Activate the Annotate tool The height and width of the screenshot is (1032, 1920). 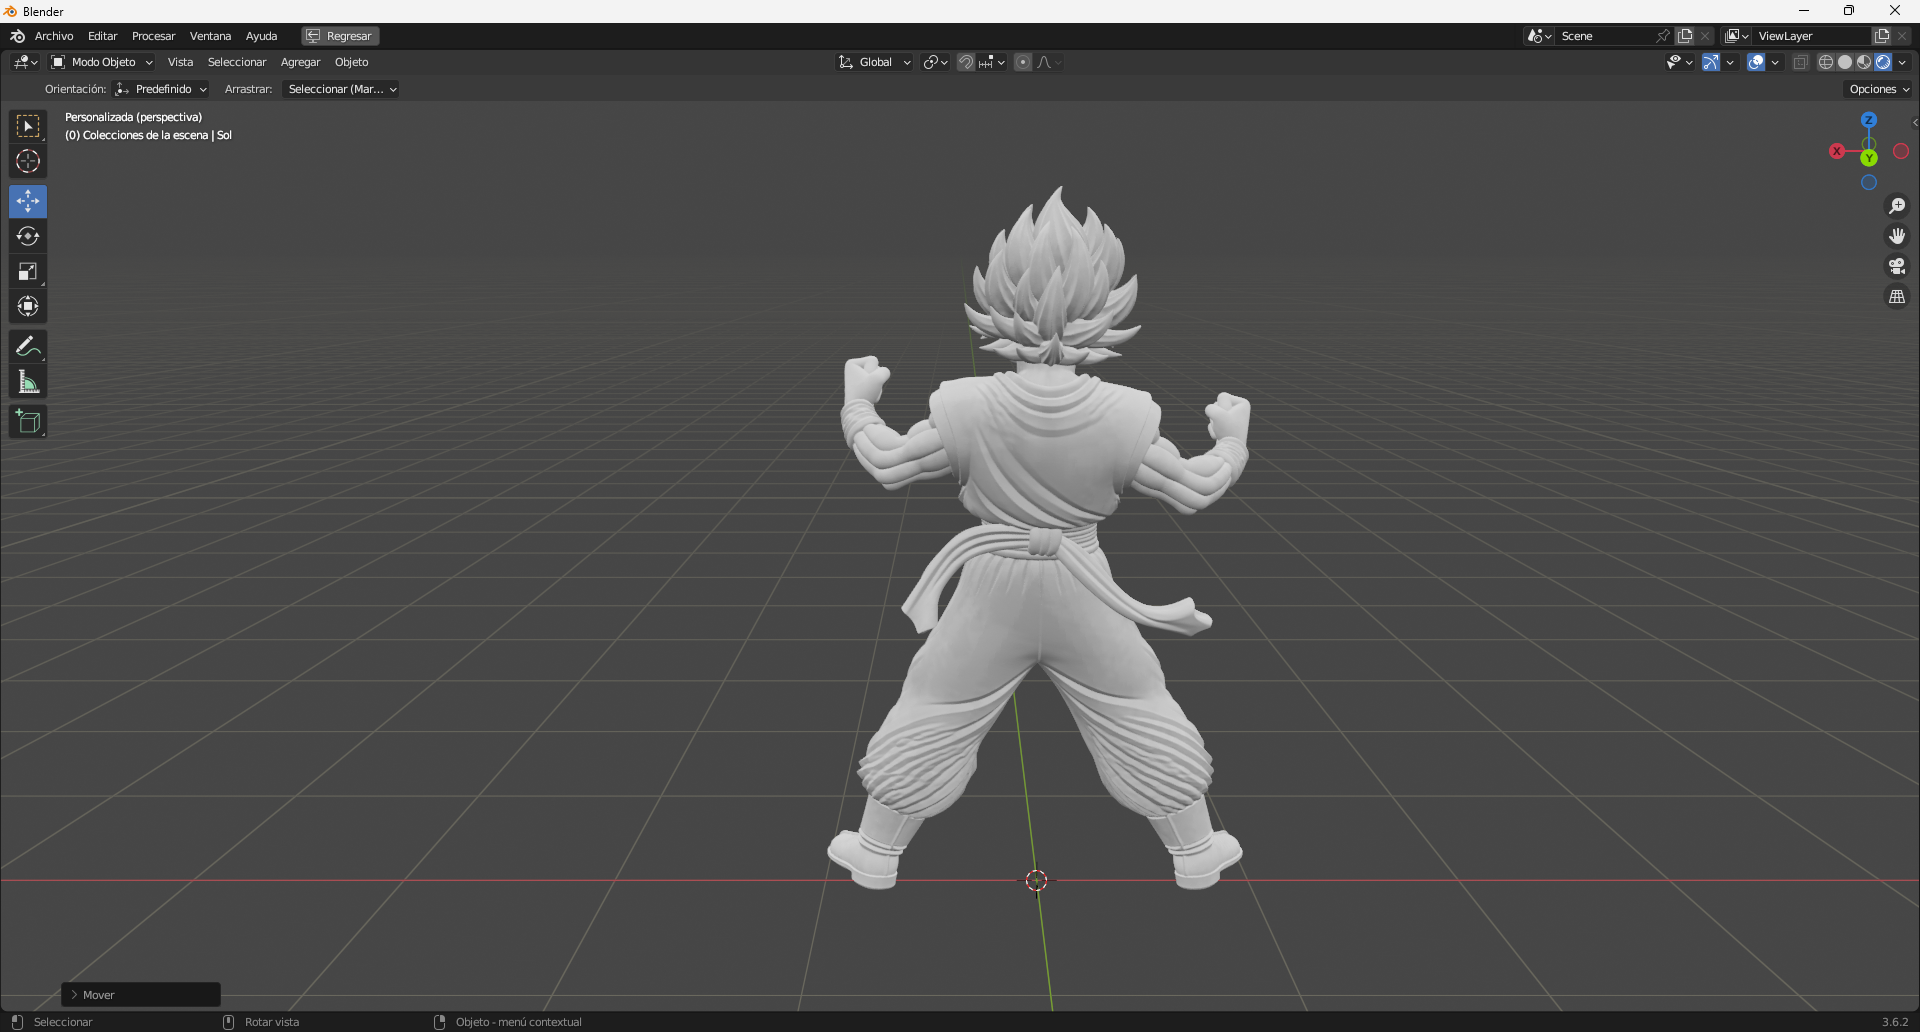[x=27, y=346]
